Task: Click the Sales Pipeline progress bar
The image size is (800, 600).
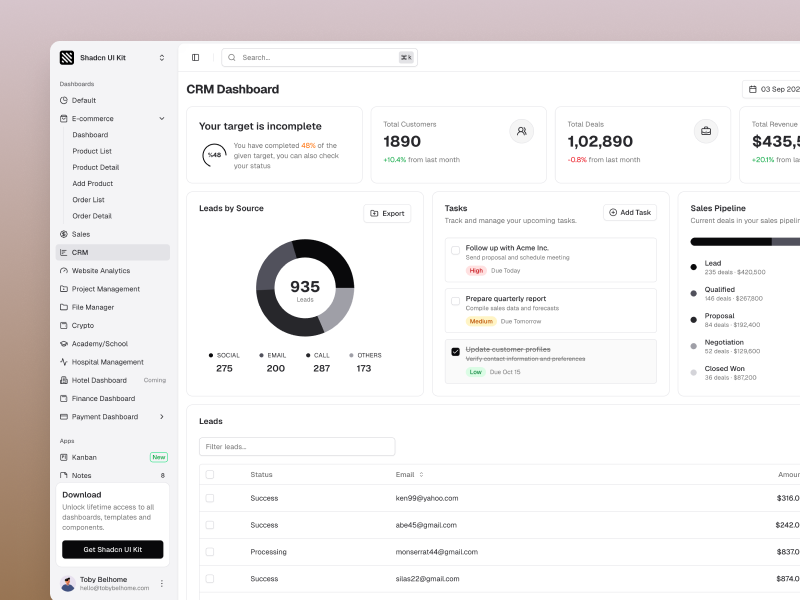Action: pos(745,240)
